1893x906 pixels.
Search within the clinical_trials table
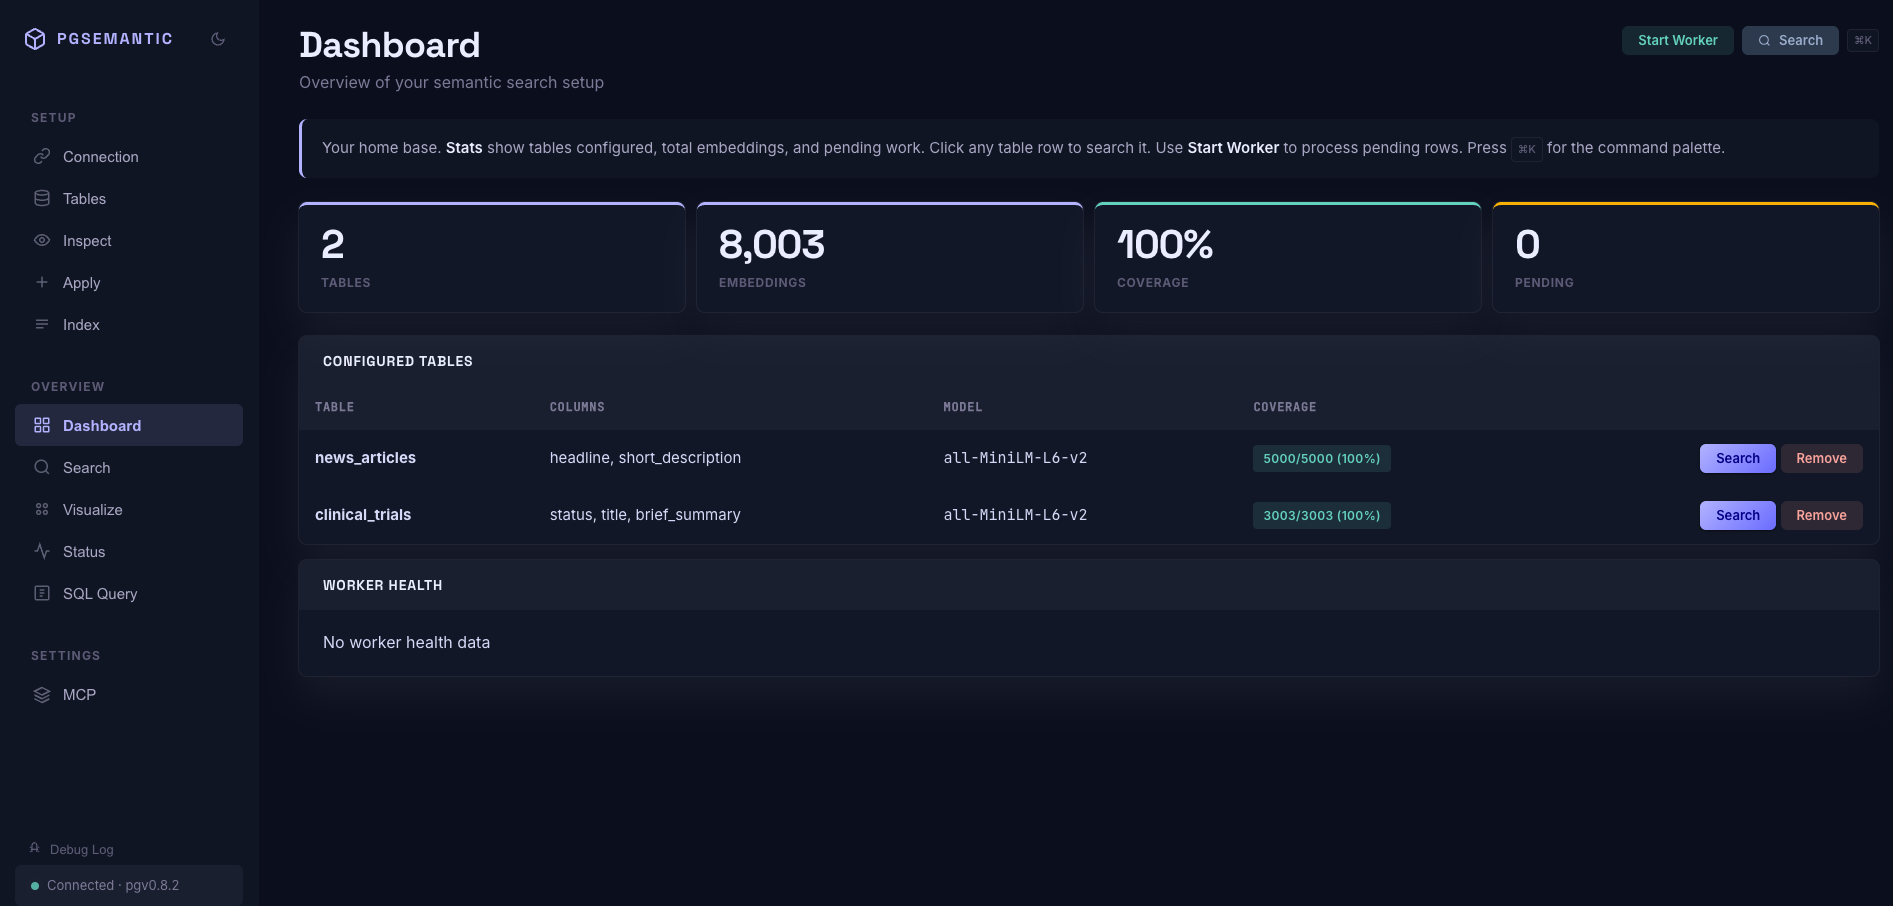click(1737, 515)
